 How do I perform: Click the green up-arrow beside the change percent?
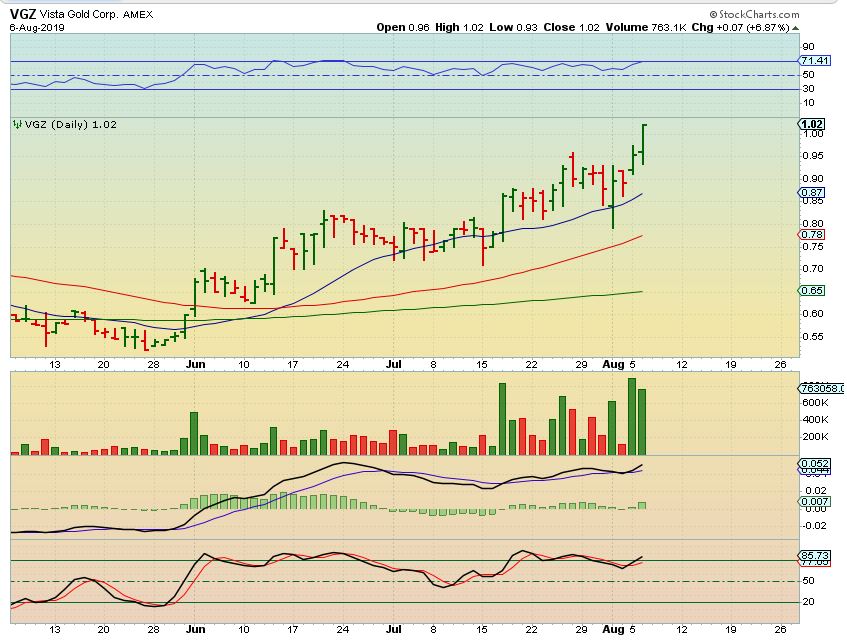click(x=796, y=28)
